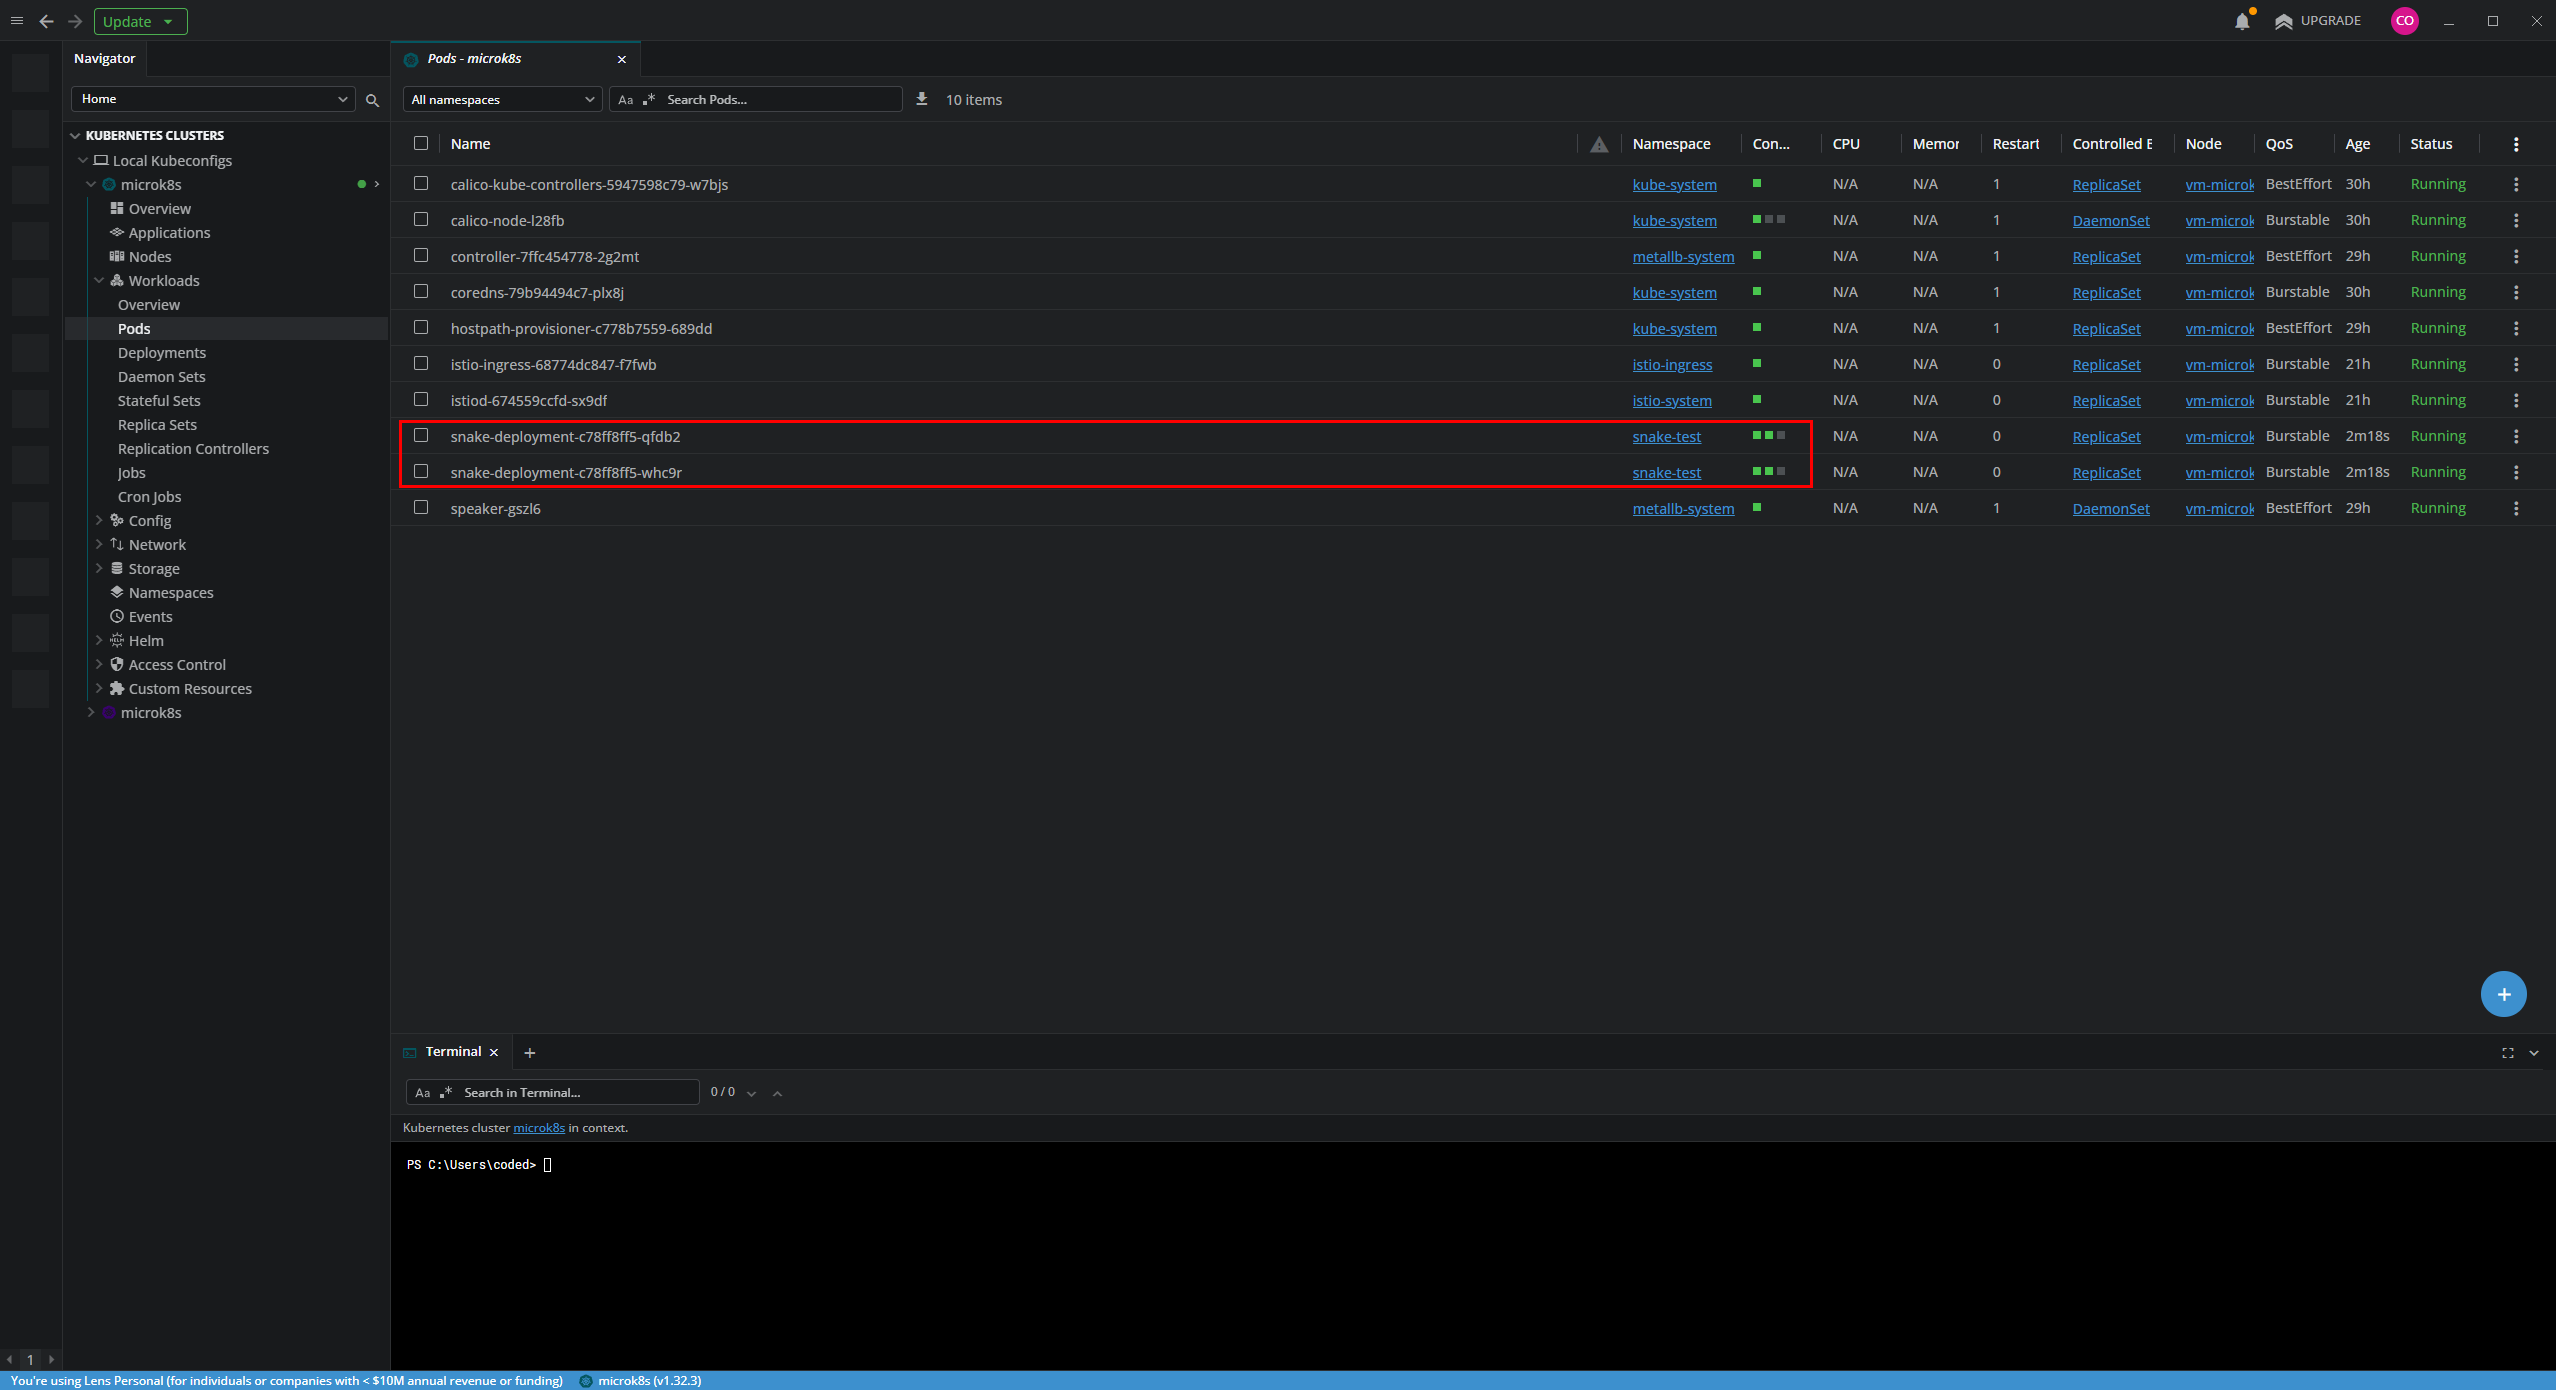This screenshot has height=1390, width=2556.
Task: Open Daemon Sets in the navigator
Action: point(161,376)
